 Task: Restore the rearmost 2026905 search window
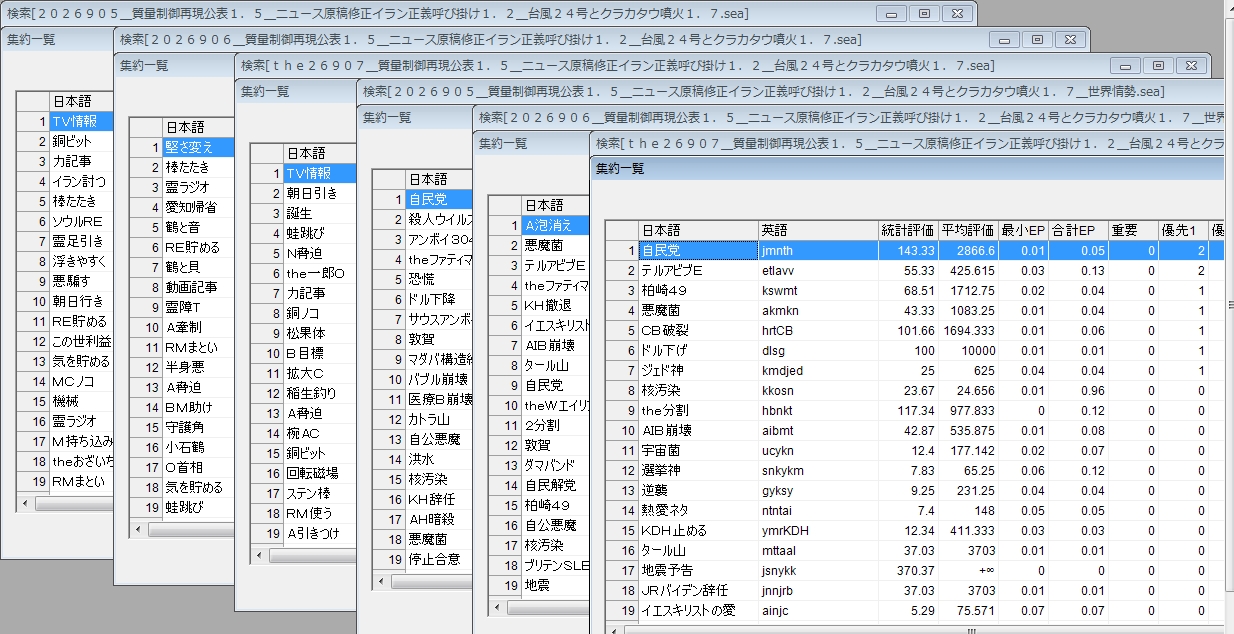pos(924,13)
